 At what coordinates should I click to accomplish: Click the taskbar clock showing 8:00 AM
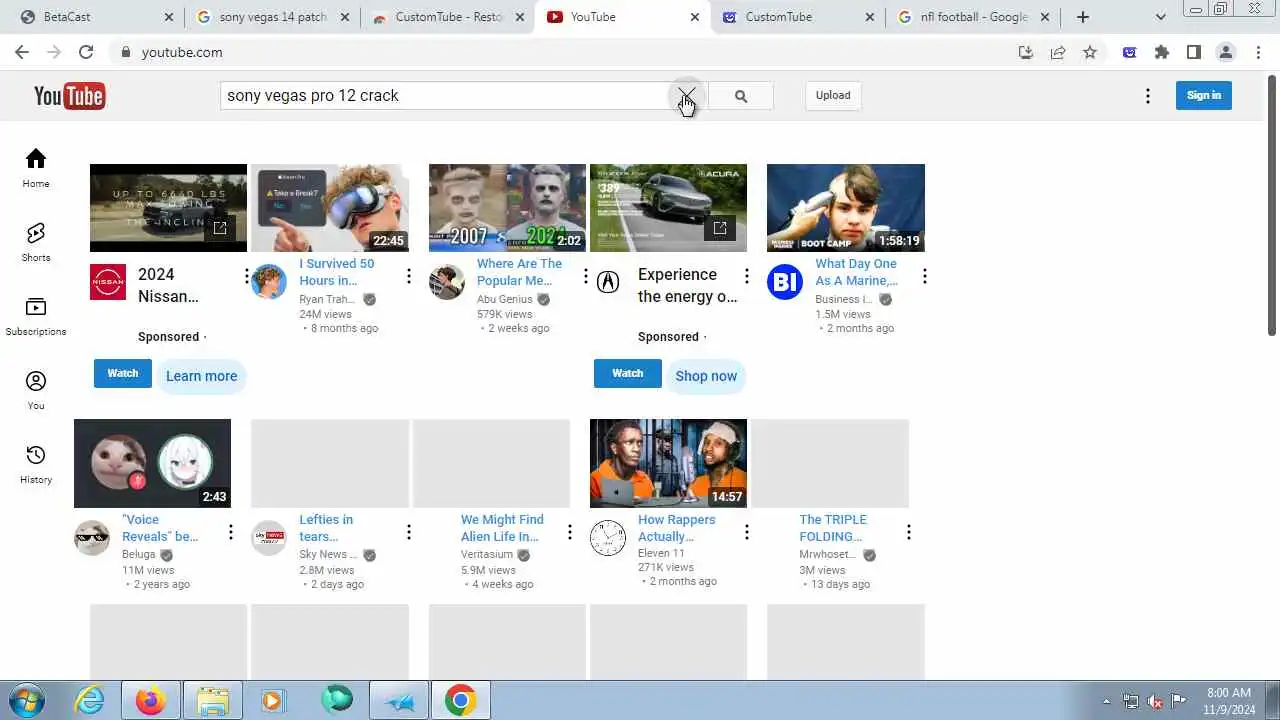pyautogui.click(x=1229, y=701)
